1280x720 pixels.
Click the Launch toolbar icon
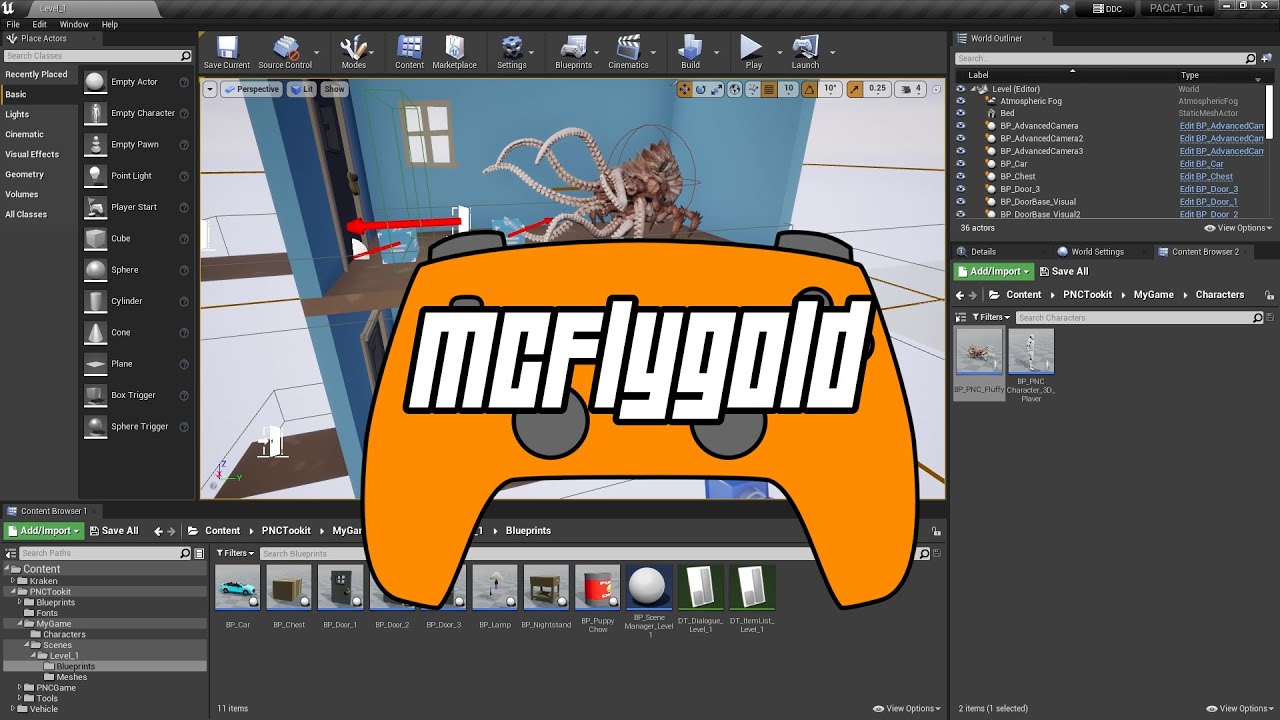coord(805,52)
